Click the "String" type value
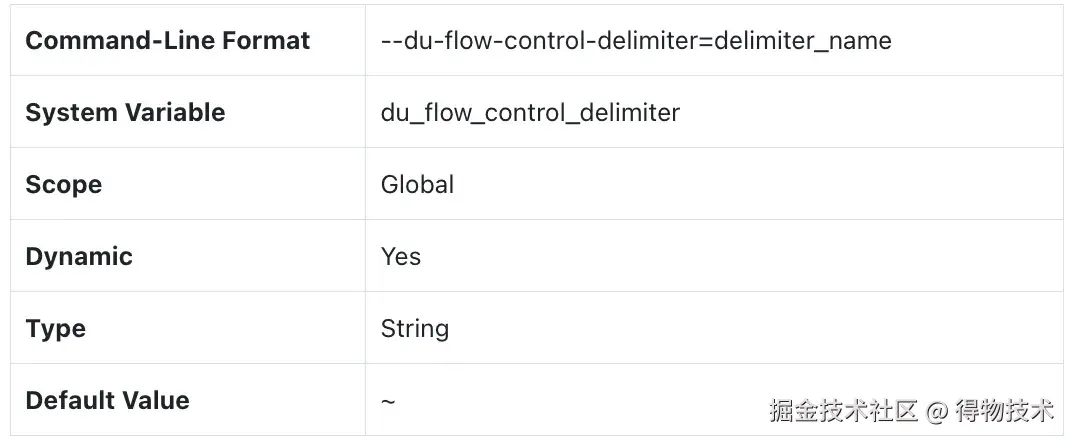The height and width of the screenshot is (440, 1070). 415,329
